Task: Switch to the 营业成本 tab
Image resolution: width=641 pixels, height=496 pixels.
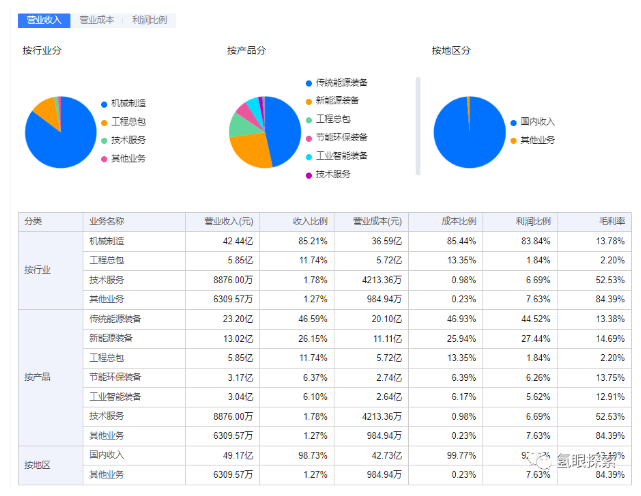Action: [x=97, y=20]
